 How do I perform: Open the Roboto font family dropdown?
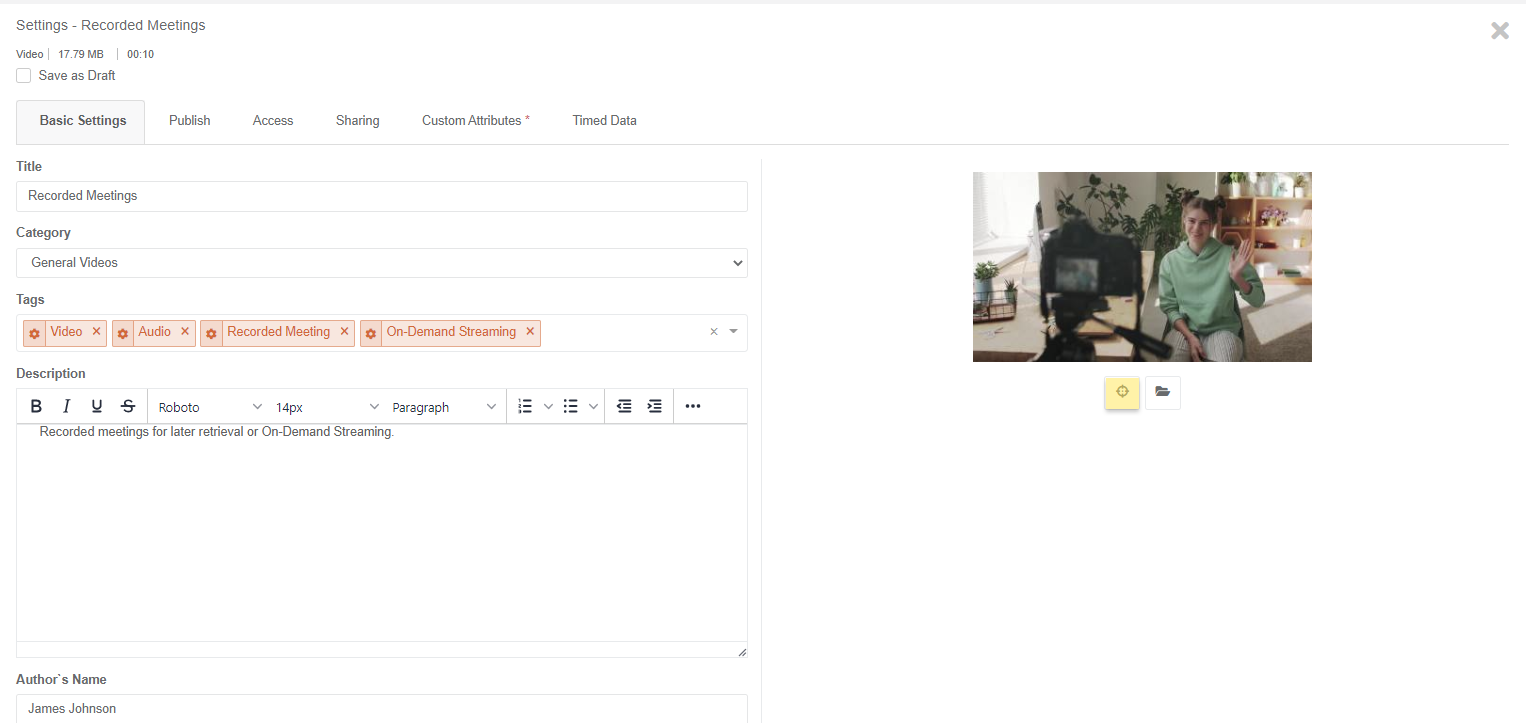coord(209,407)
